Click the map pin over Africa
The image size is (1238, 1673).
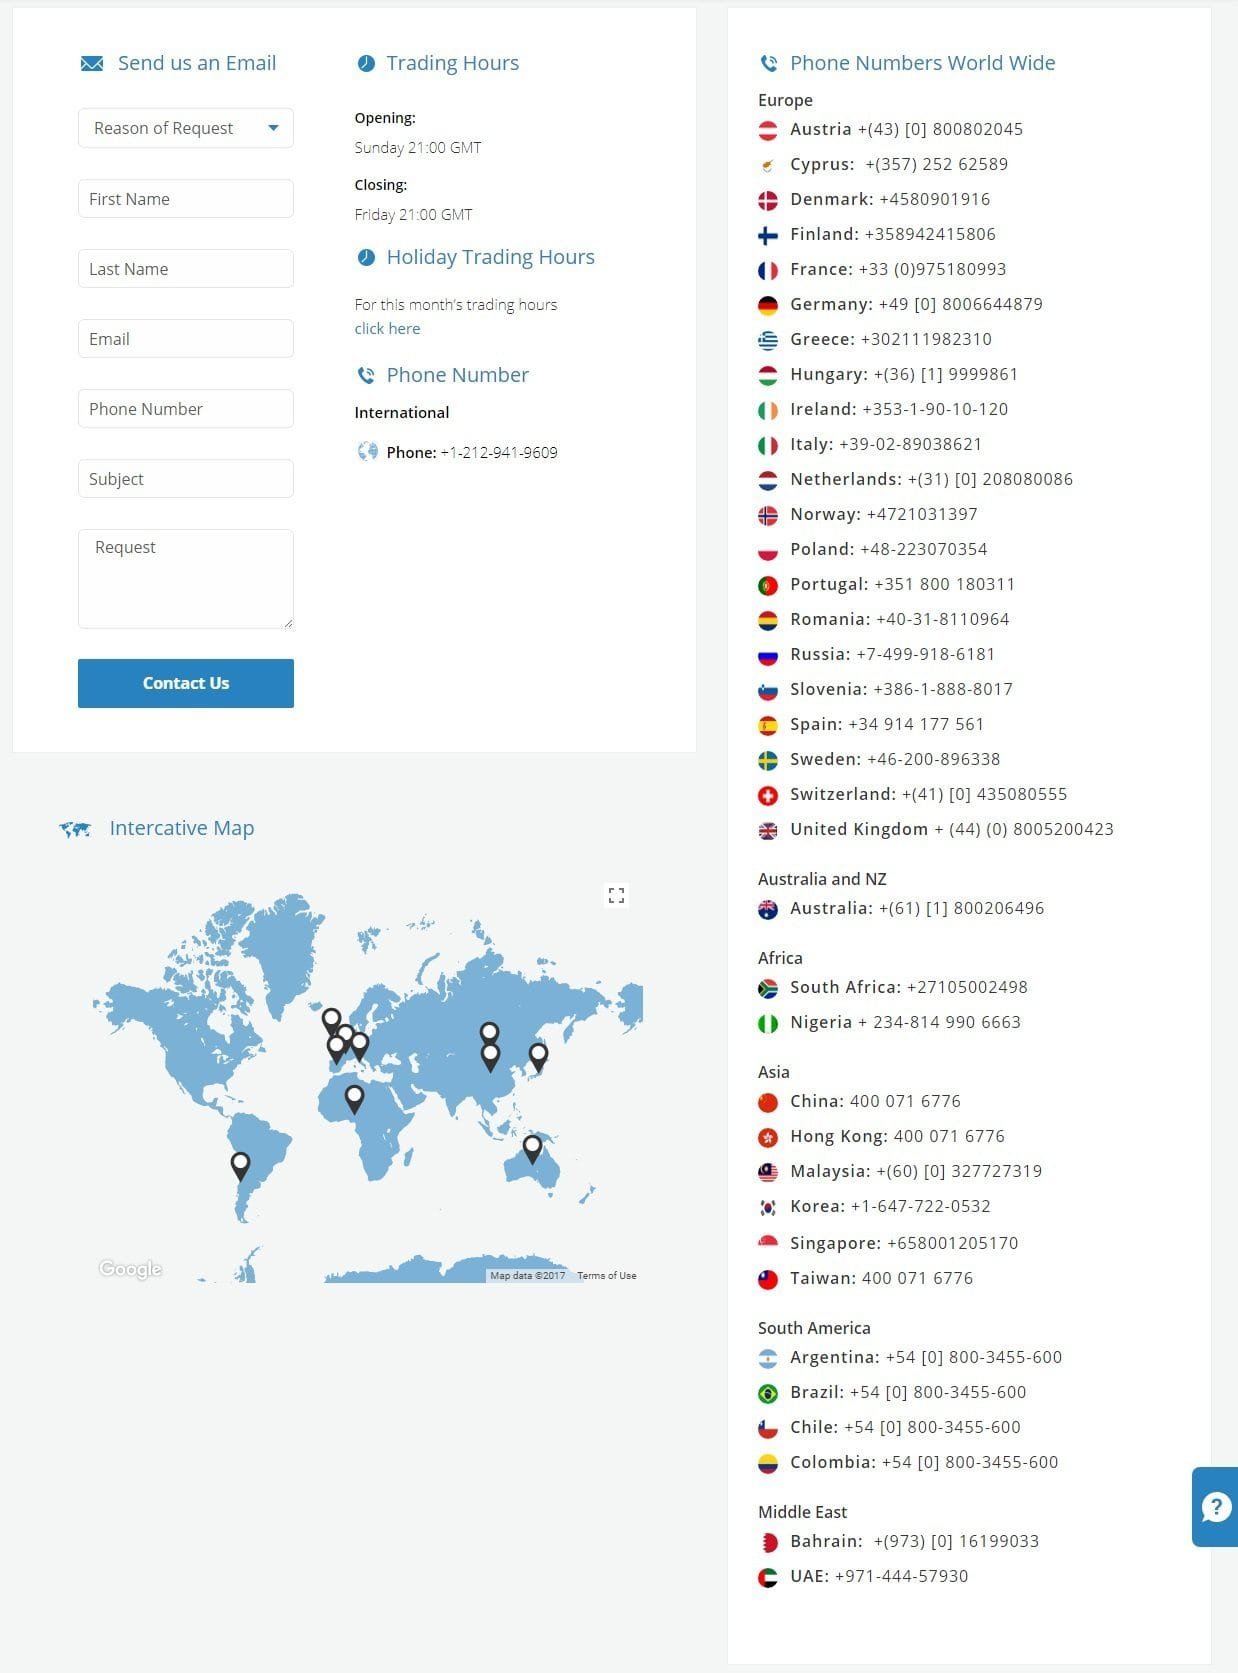tap(354, 1099)
